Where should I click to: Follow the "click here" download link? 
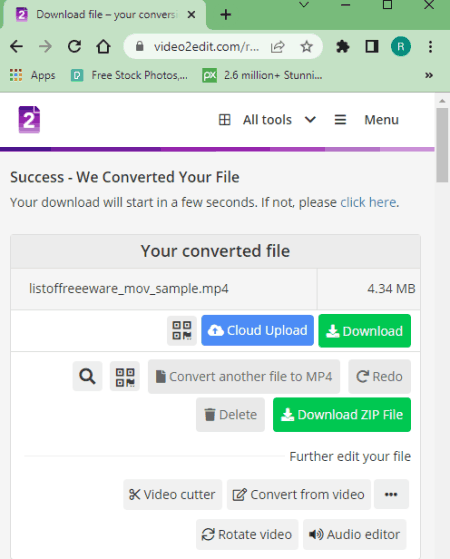click(368, 202)
